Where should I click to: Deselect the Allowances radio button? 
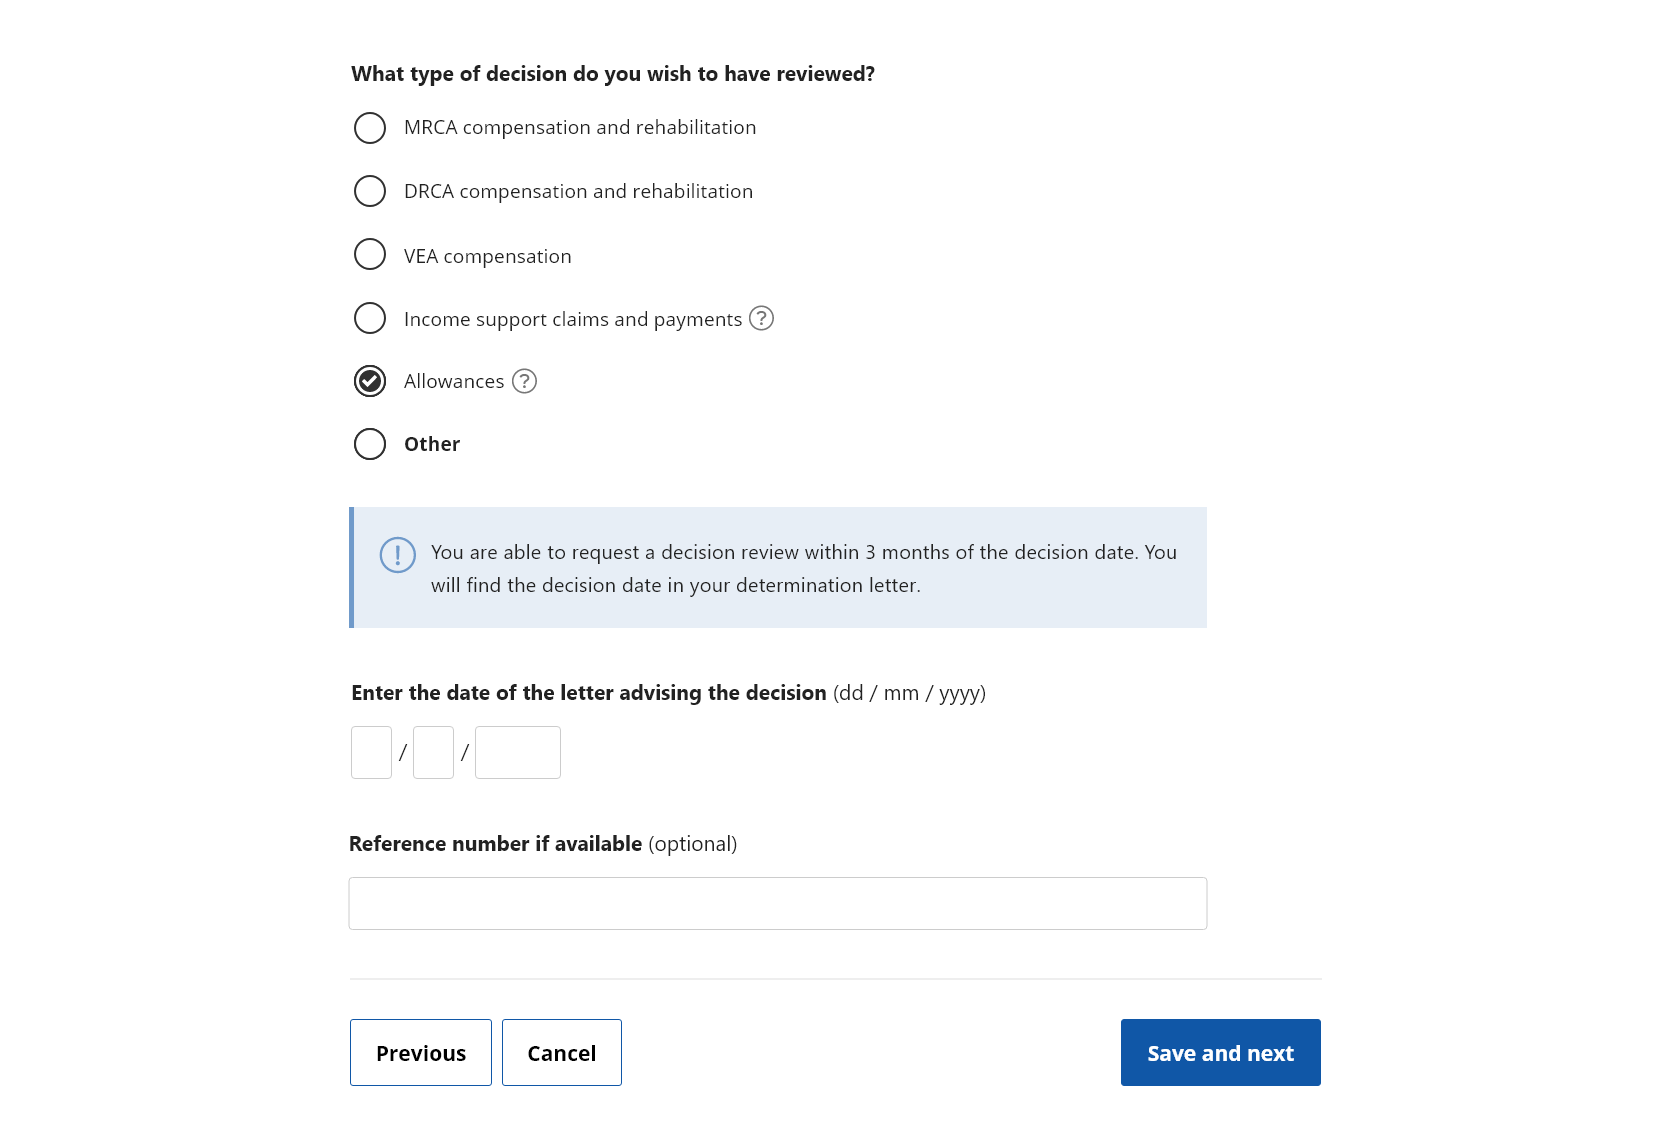[x=369, y=380]
